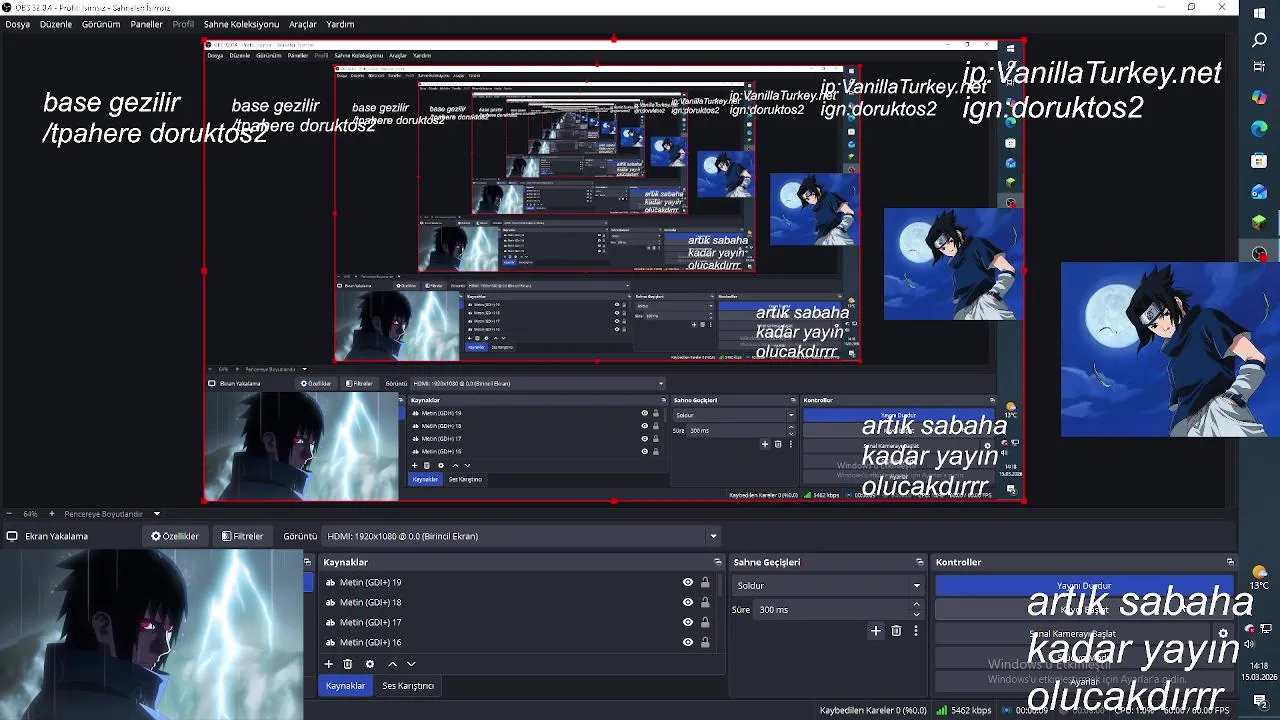Toggle the lock on Metin (GDI+) 17
Image resolution: width=1280 pixels, height=720 pixels.
(x=704, y=622)
